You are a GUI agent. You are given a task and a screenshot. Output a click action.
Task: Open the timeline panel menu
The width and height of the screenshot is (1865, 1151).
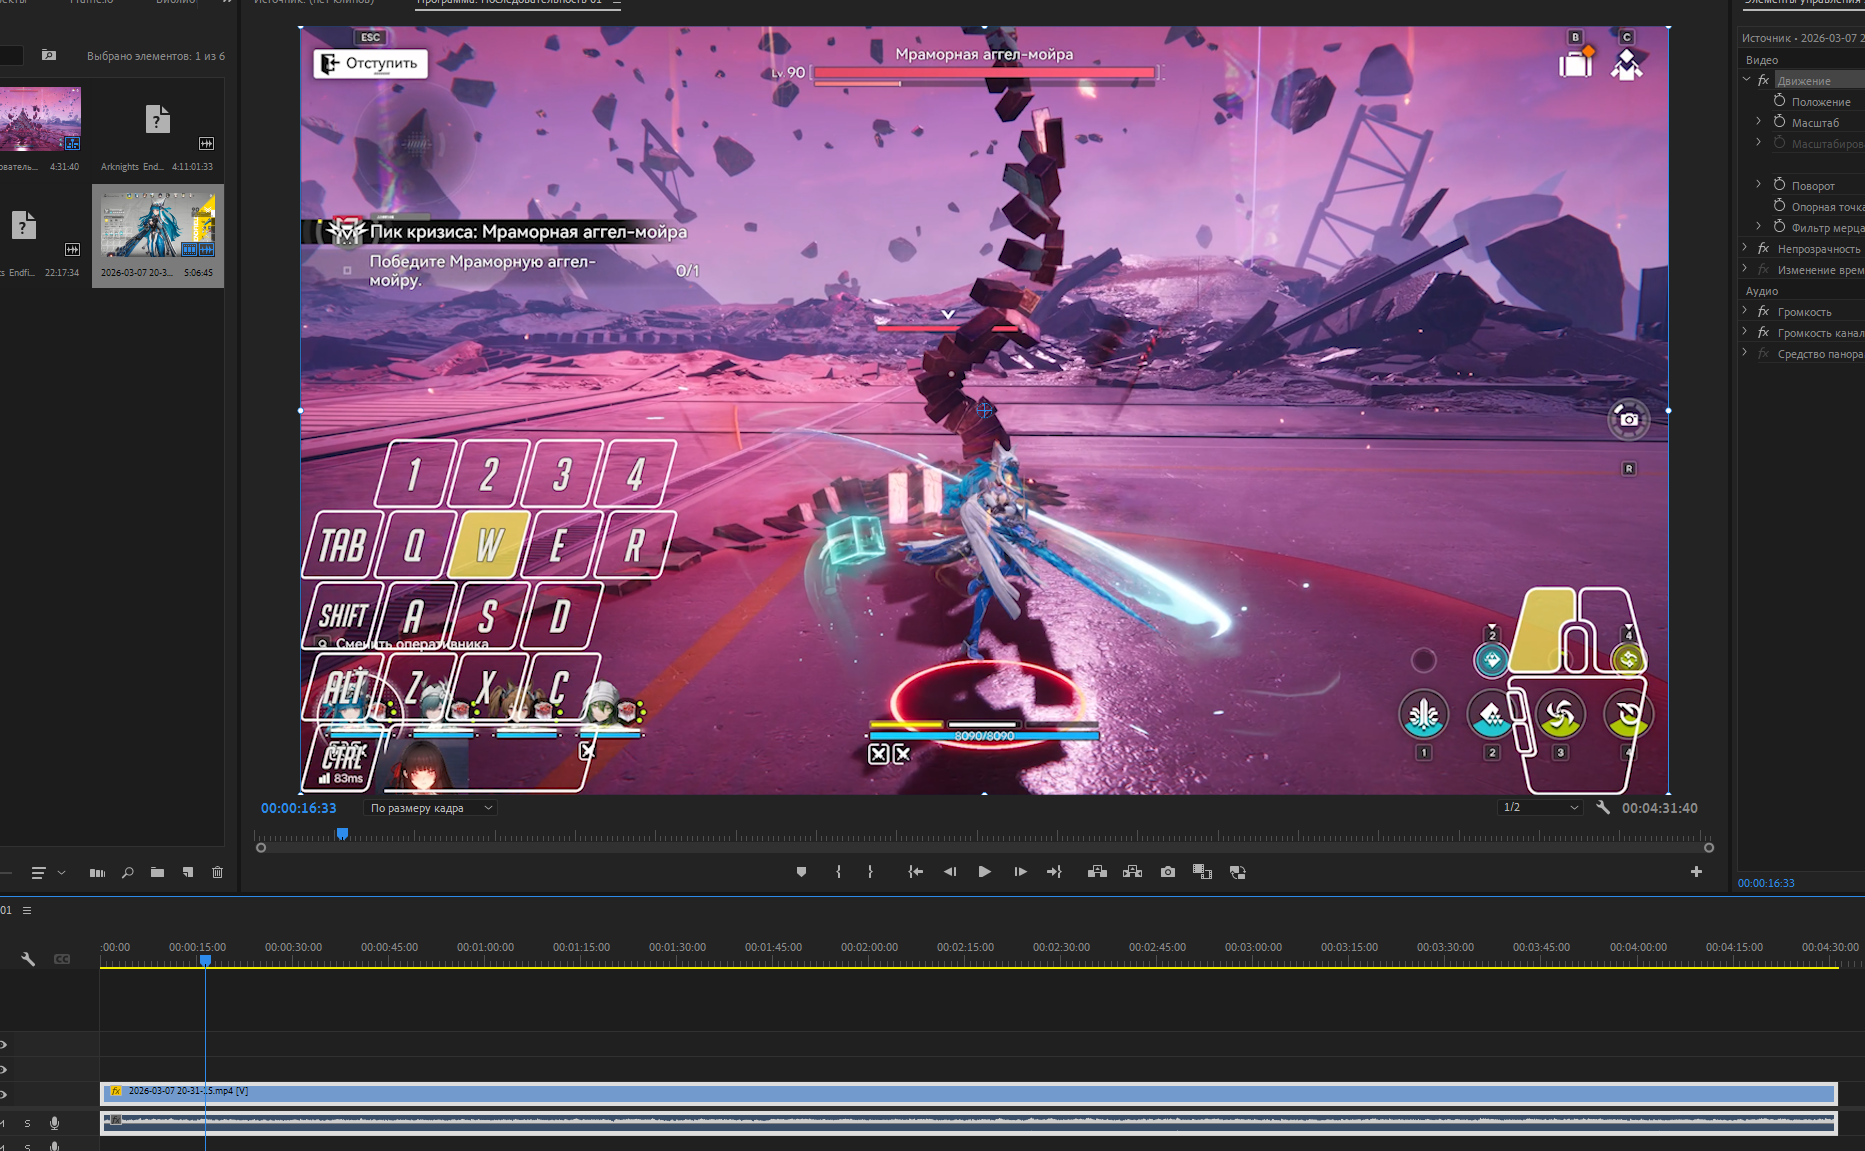[x=27, y=910]
